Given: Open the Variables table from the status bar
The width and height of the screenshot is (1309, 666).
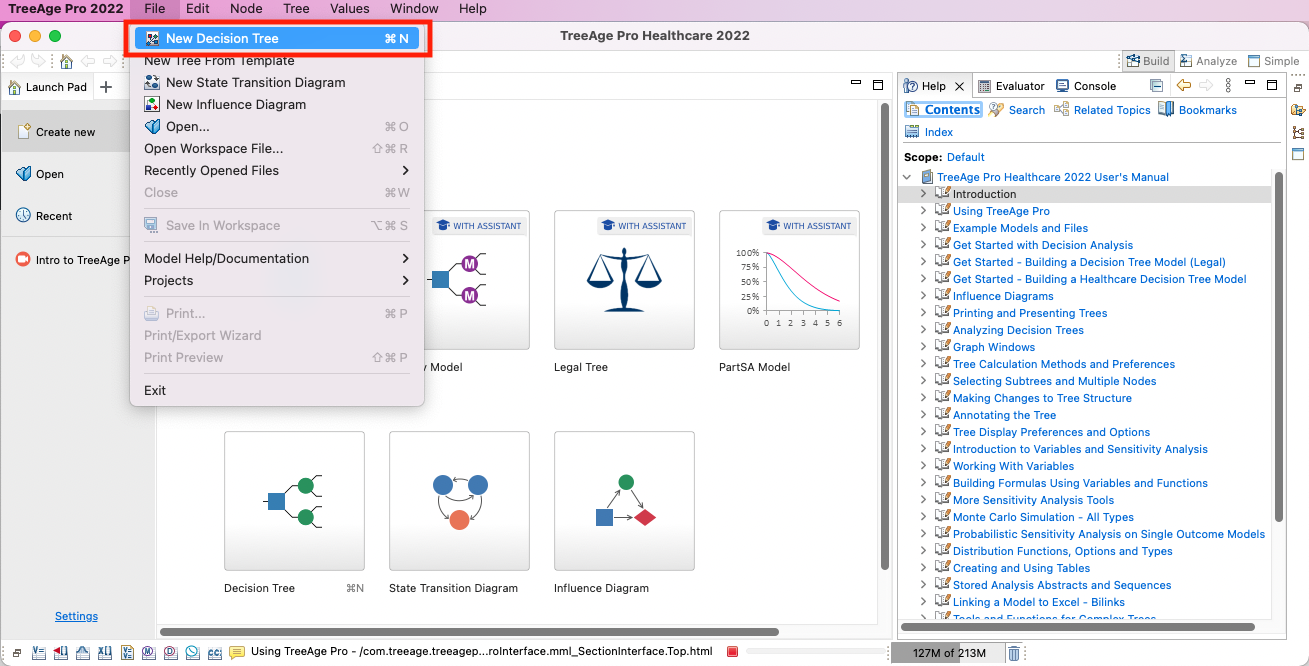Looking at the screenshot, I should (38, 652).
